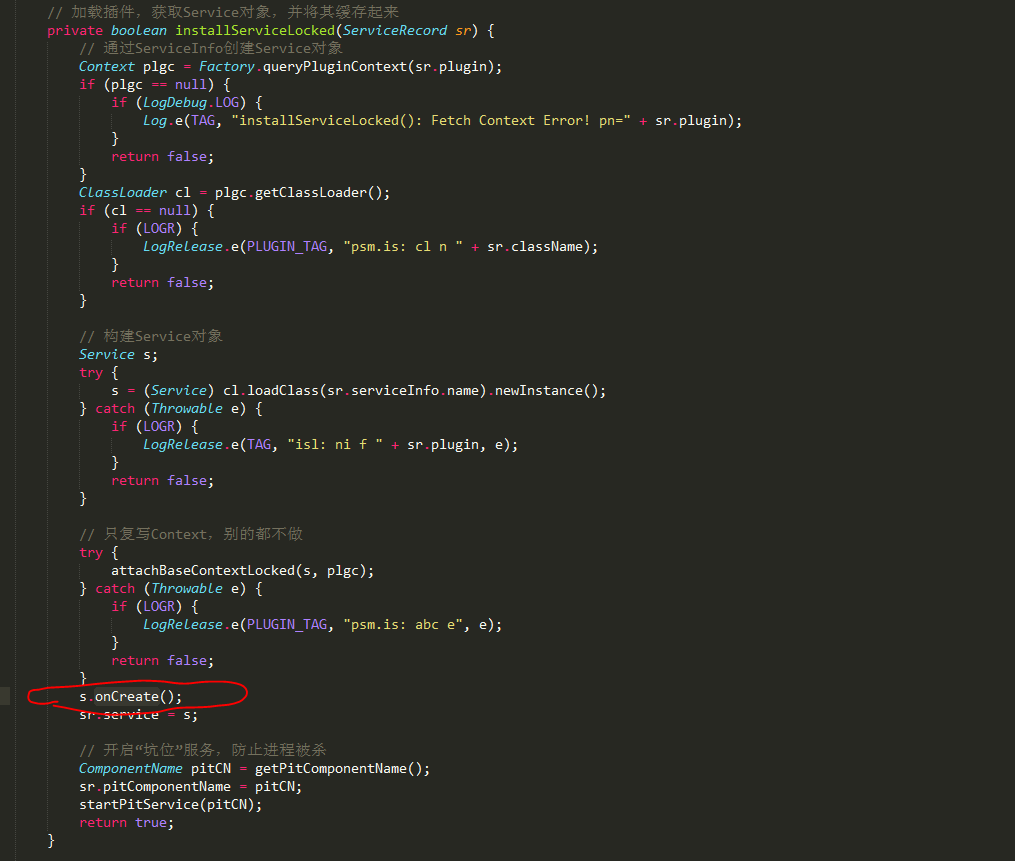1015x861 pixels.
Task: Click the "isl: ni f " string
Action: (x=335, y=445)
